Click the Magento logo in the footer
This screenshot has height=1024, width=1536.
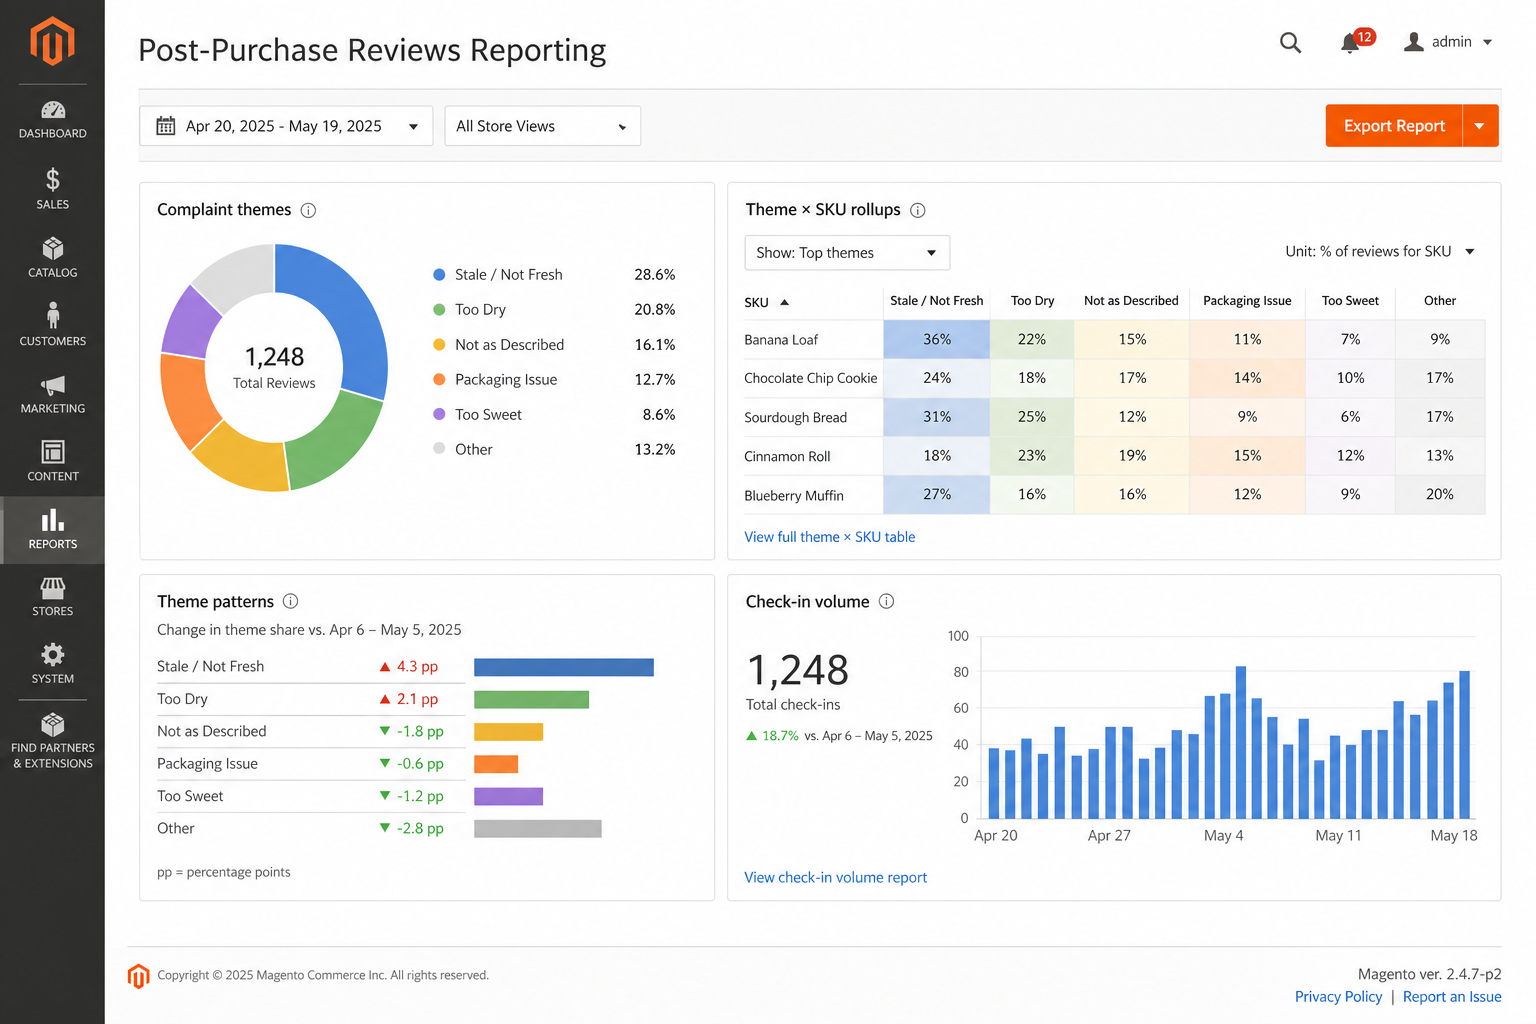138,976
